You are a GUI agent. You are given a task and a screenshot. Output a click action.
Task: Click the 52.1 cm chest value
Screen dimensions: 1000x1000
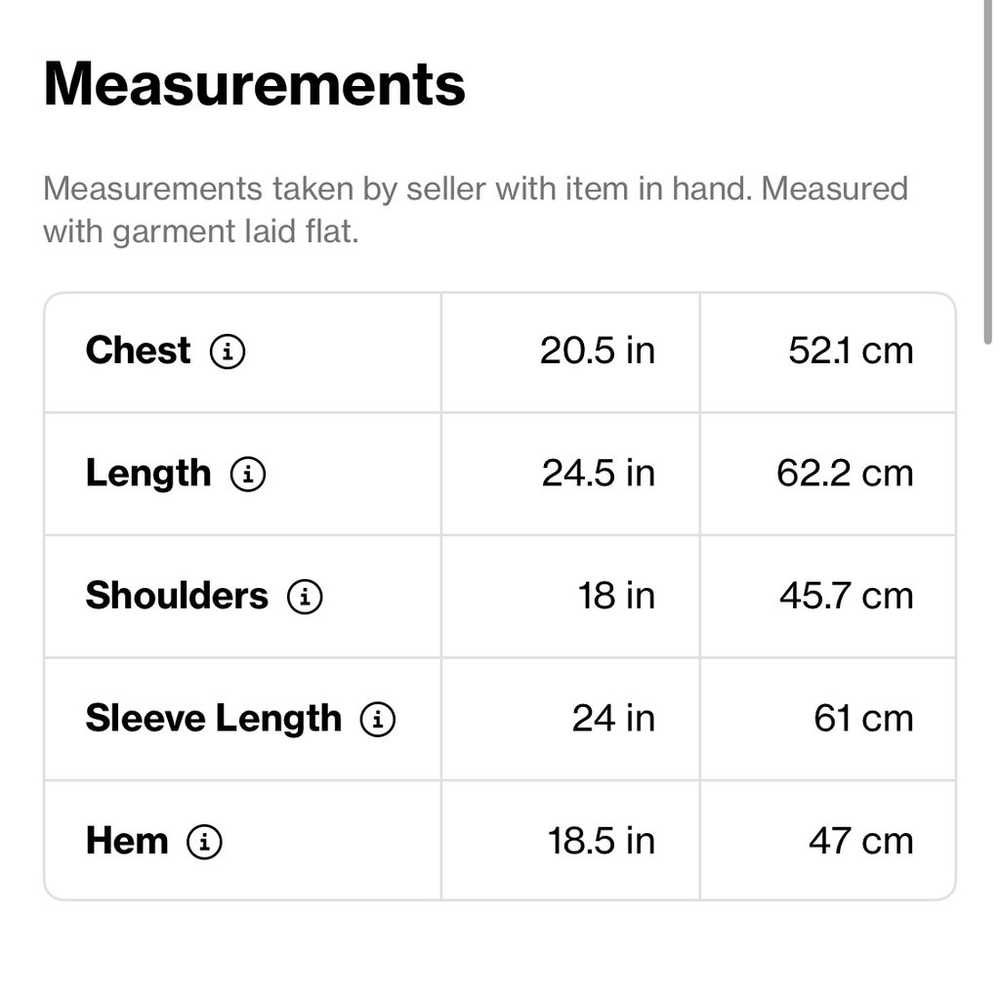[x=851, y=351]
